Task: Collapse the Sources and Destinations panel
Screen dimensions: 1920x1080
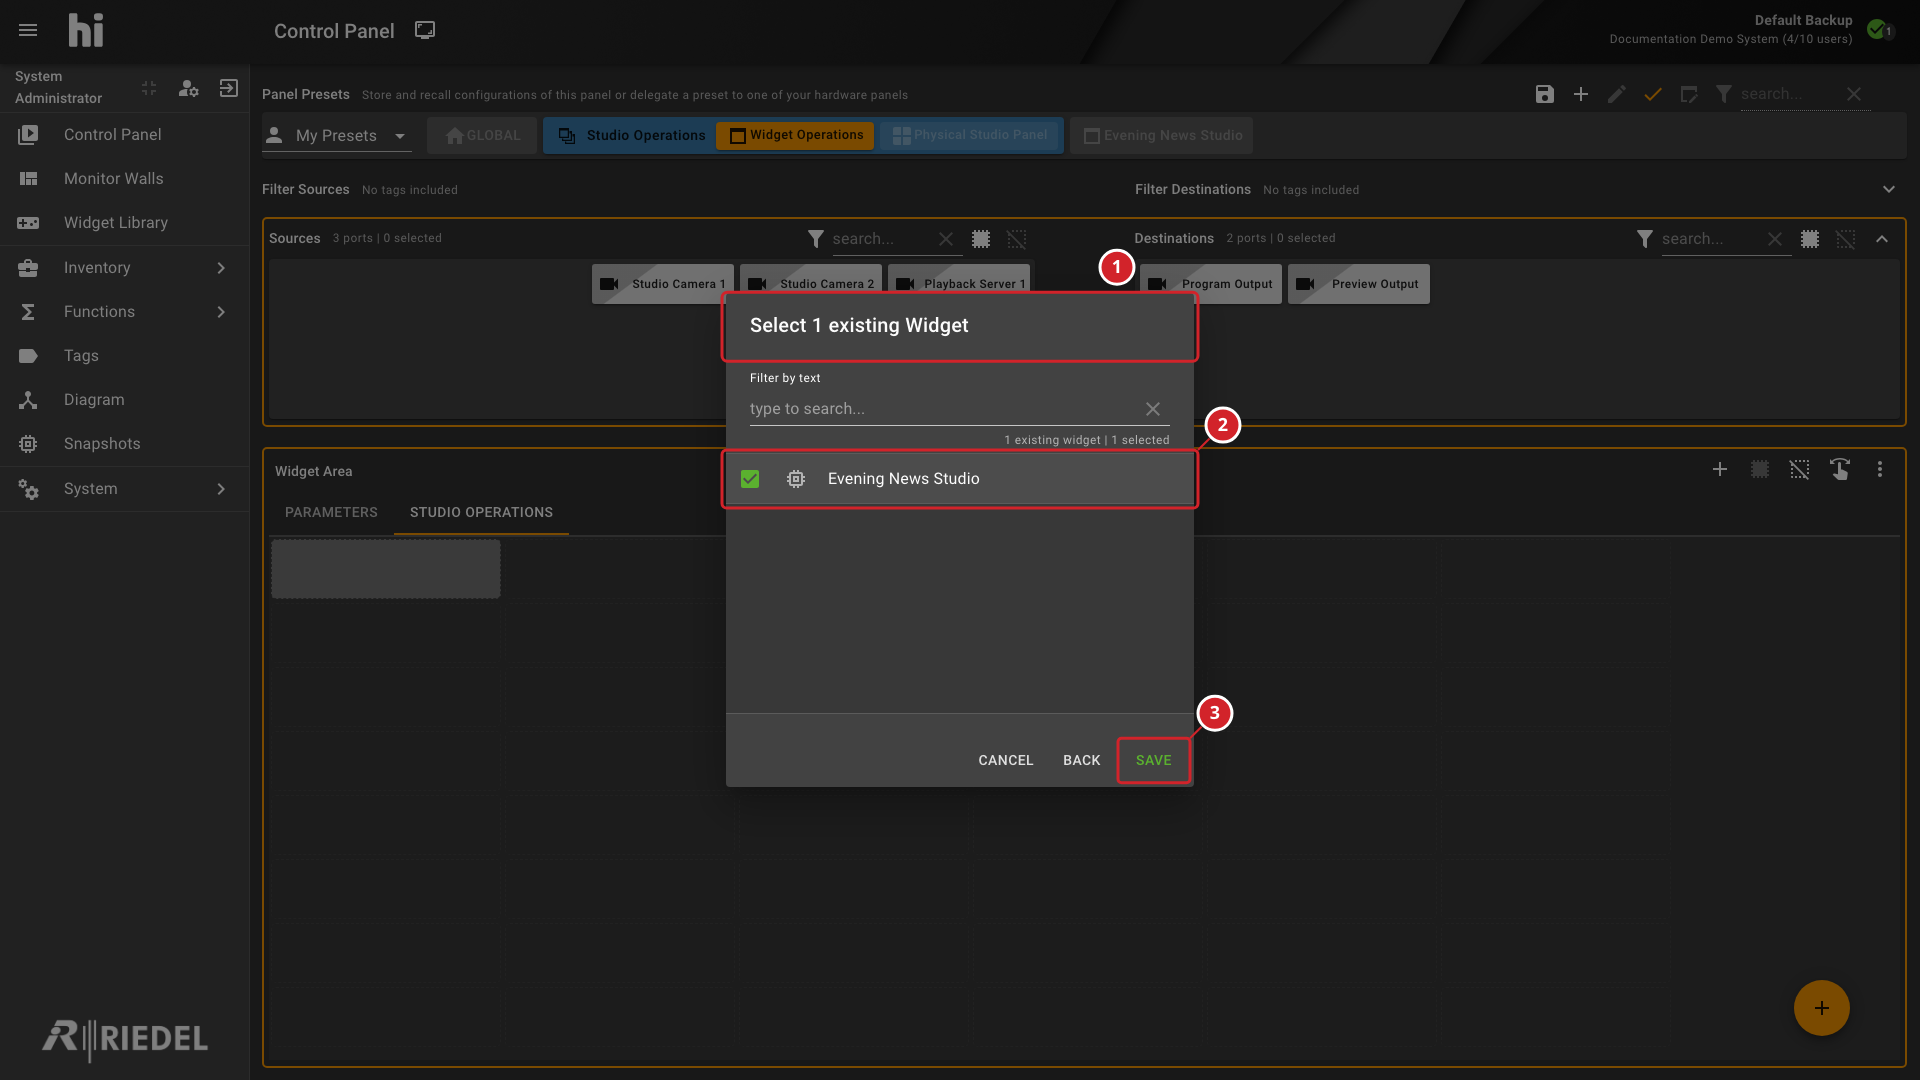Action: coord(1882,239)
